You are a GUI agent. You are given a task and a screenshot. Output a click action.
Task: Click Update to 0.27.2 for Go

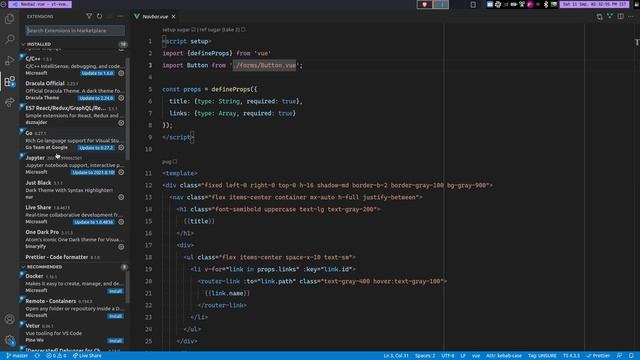click(x=96, y=147)
